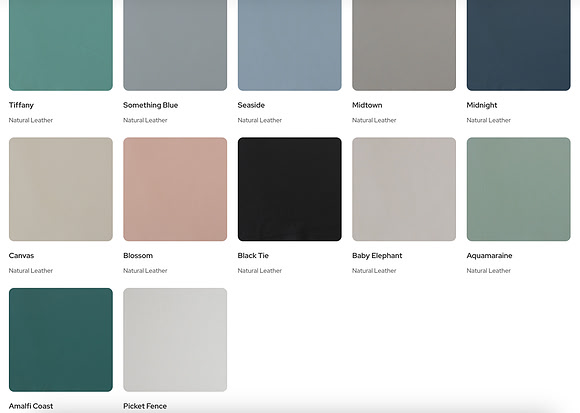Click the Amalfi Coast name label
Viewport: 580px width, 413px height.
click(31, 406)
